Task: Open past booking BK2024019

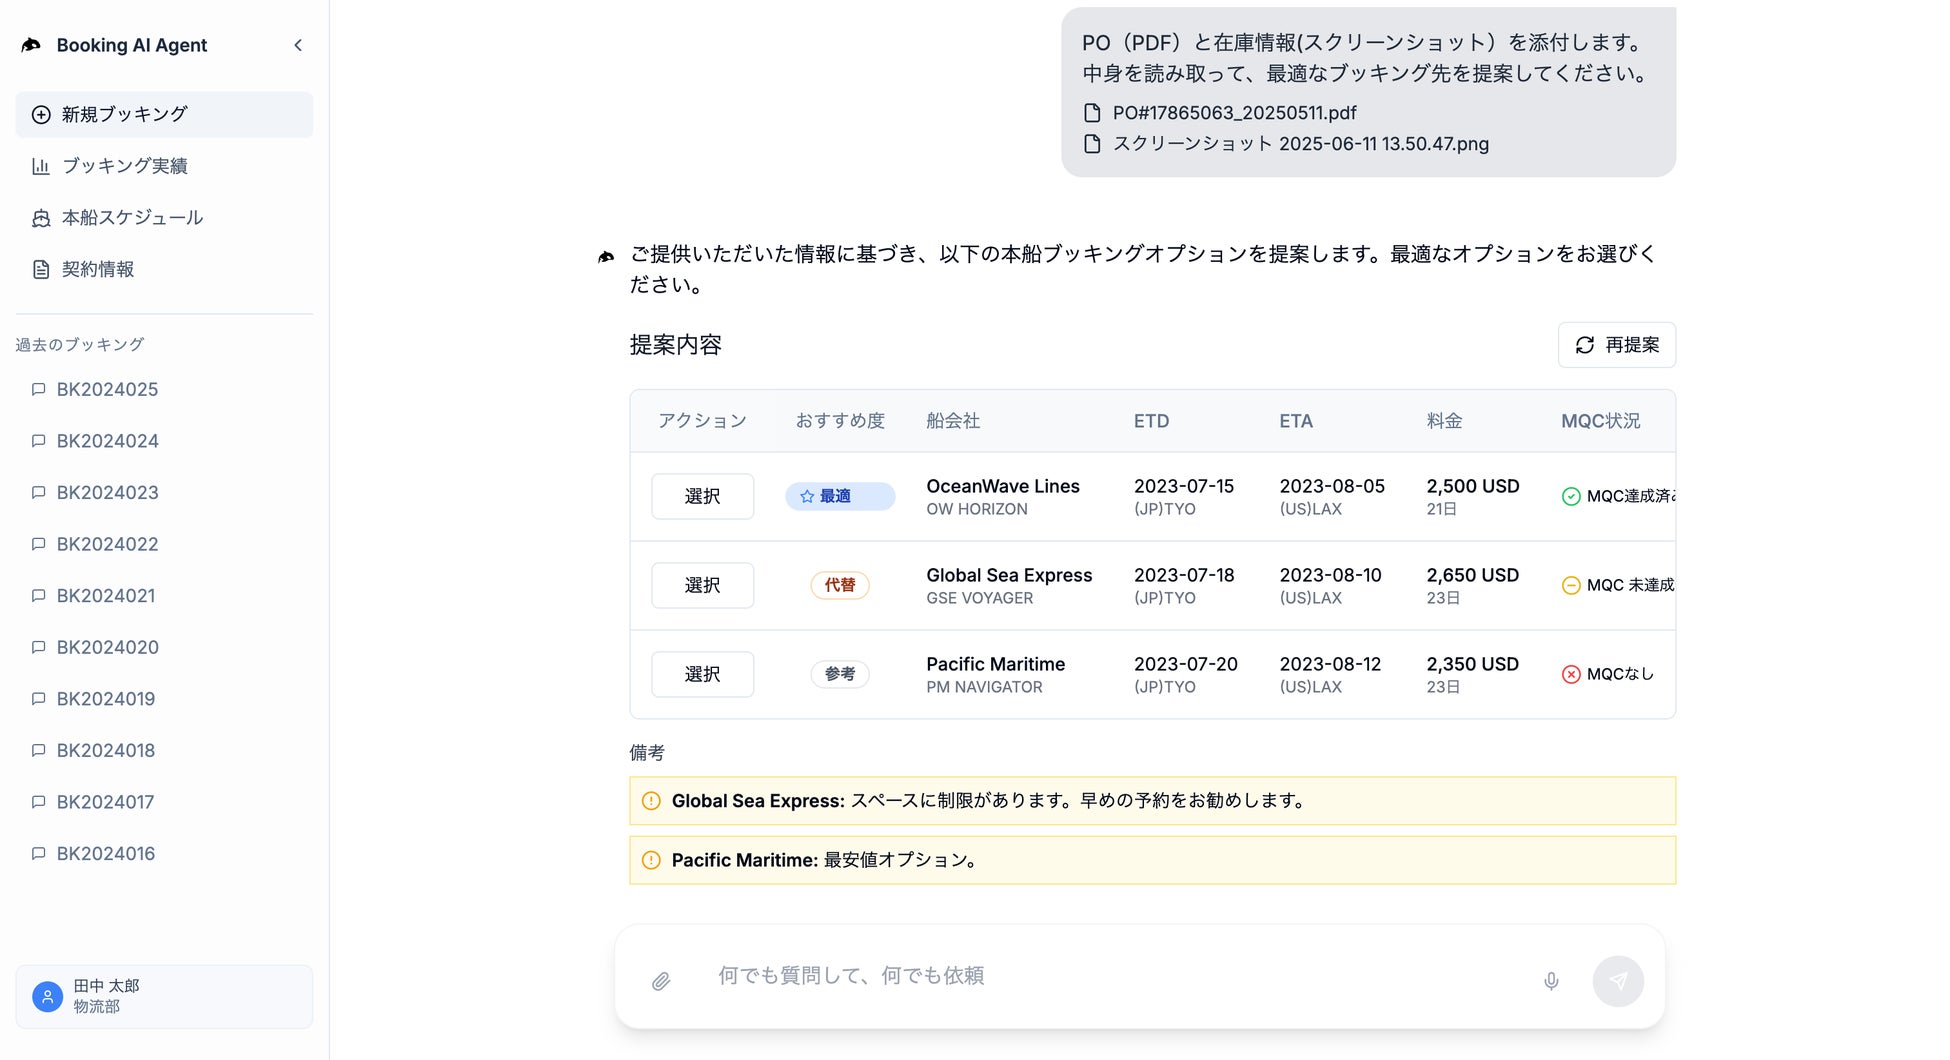Action: tap(106, 699)
